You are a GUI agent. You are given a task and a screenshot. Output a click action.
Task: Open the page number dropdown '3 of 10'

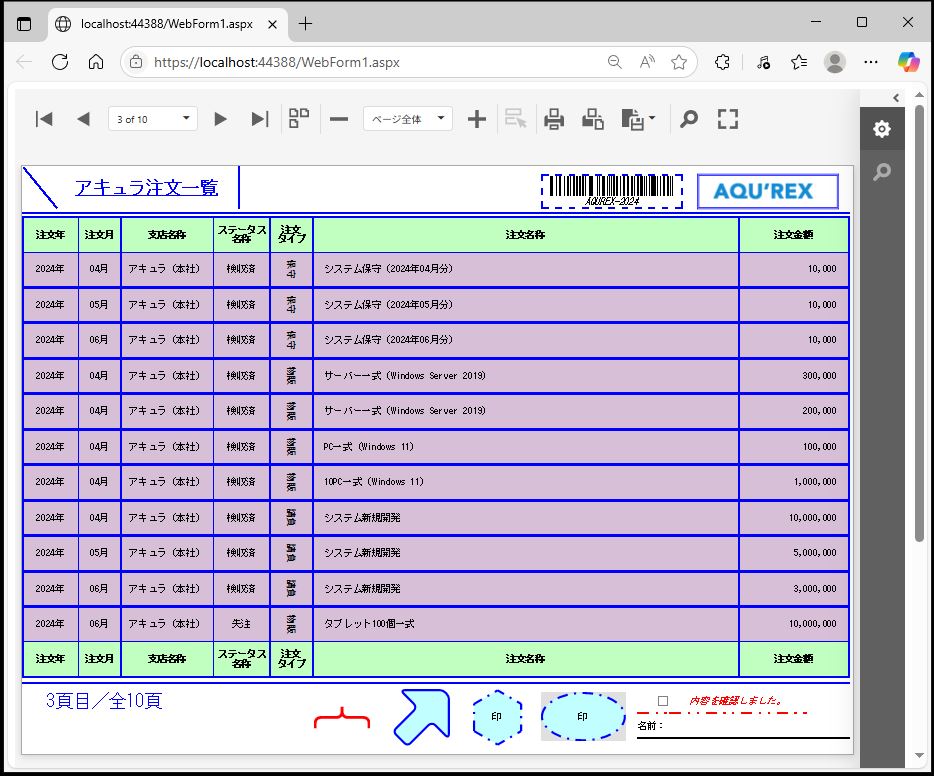pos(152,119)
